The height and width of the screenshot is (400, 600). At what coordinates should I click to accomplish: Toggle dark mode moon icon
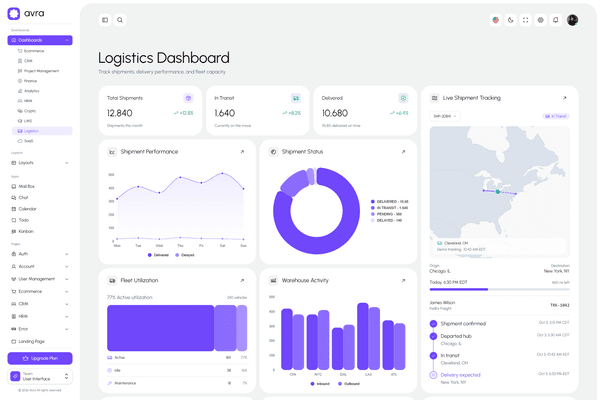click(x=510, y=20)
